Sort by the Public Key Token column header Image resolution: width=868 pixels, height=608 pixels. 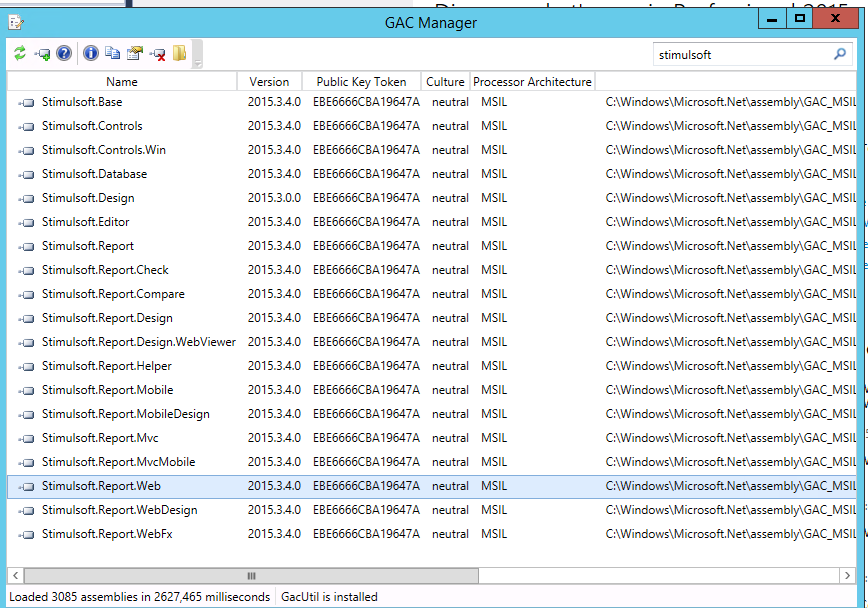pos(361,81)
